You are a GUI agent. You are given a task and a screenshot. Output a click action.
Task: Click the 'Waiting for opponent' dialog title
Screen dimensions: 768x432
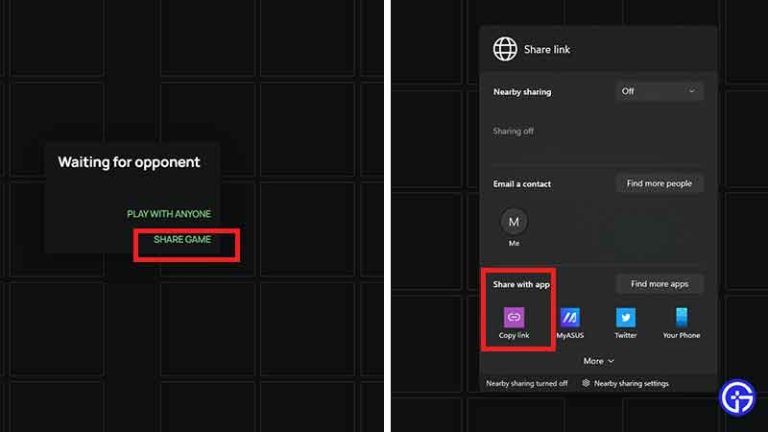click(x=129, y=162)
